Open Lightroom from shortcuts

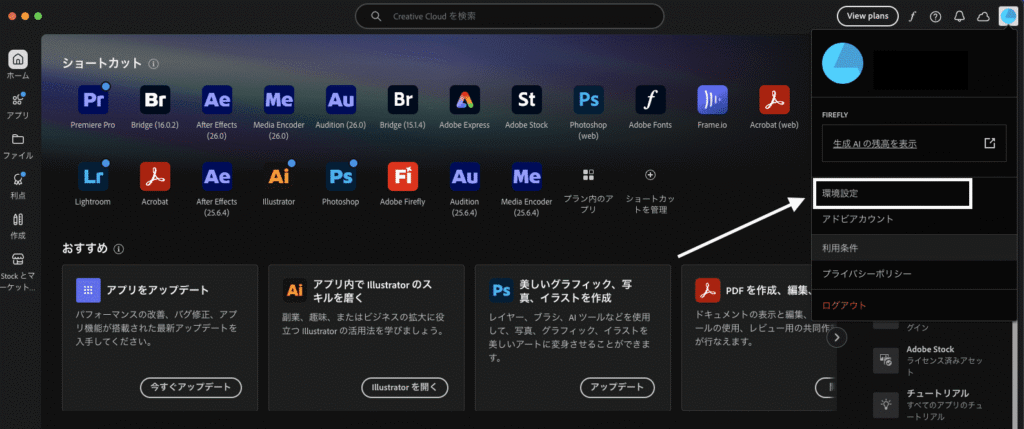point(93,177)
